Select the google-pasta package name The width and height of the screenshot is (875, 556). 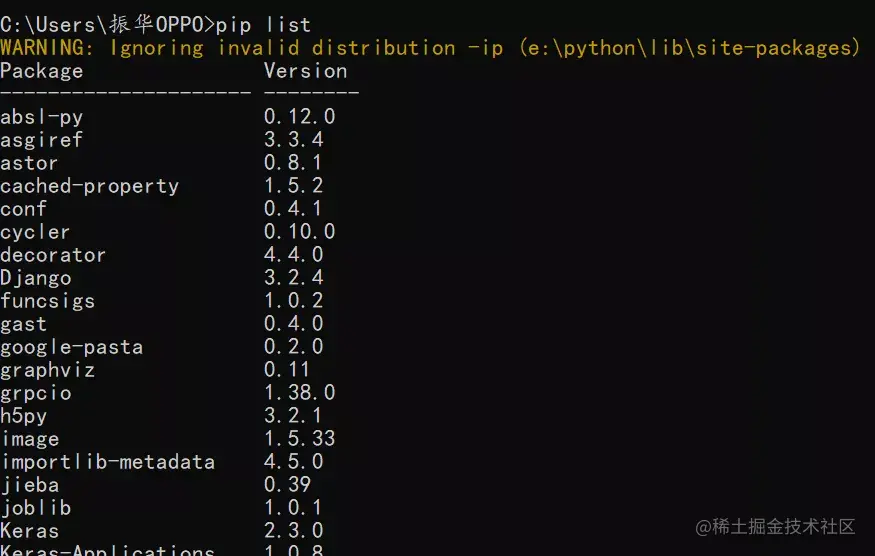pyautogui.click(x=71, y=347)
